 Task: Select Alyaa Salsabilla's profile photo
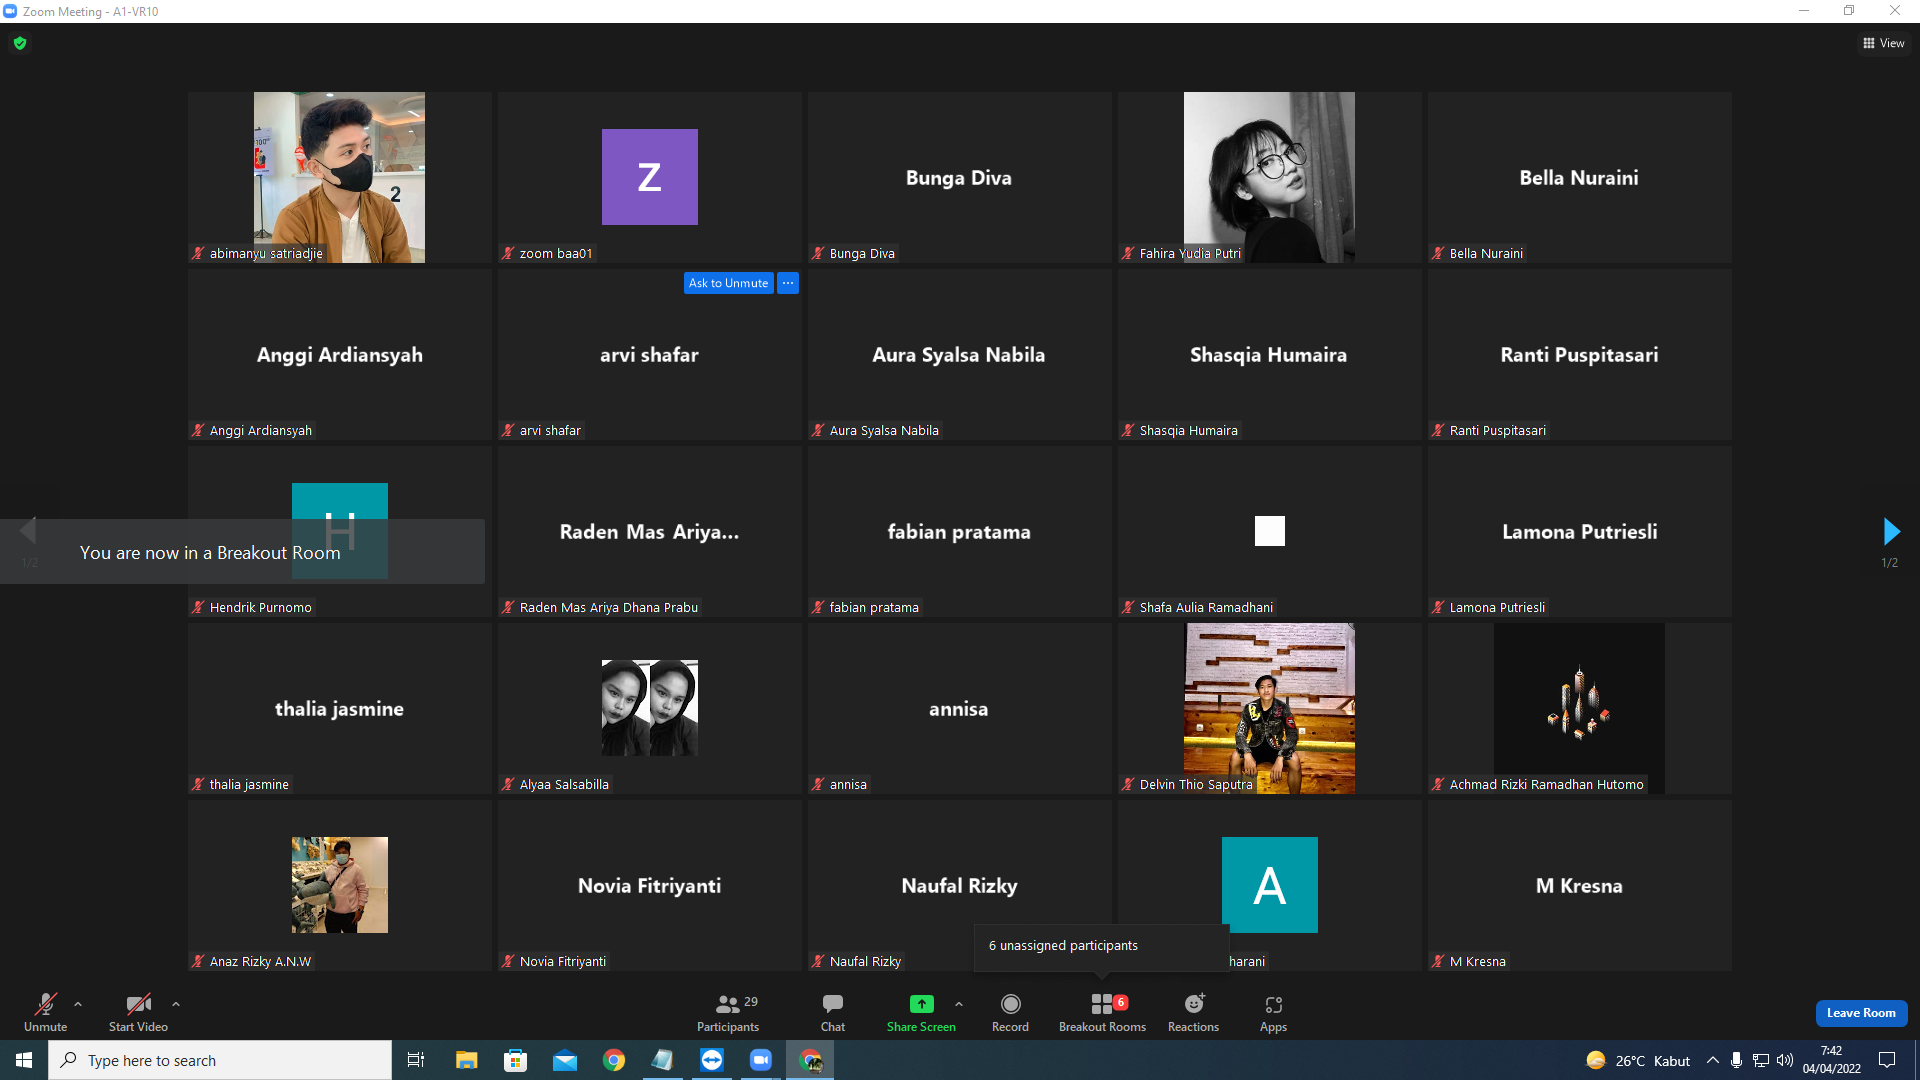(x=650, y=708)
